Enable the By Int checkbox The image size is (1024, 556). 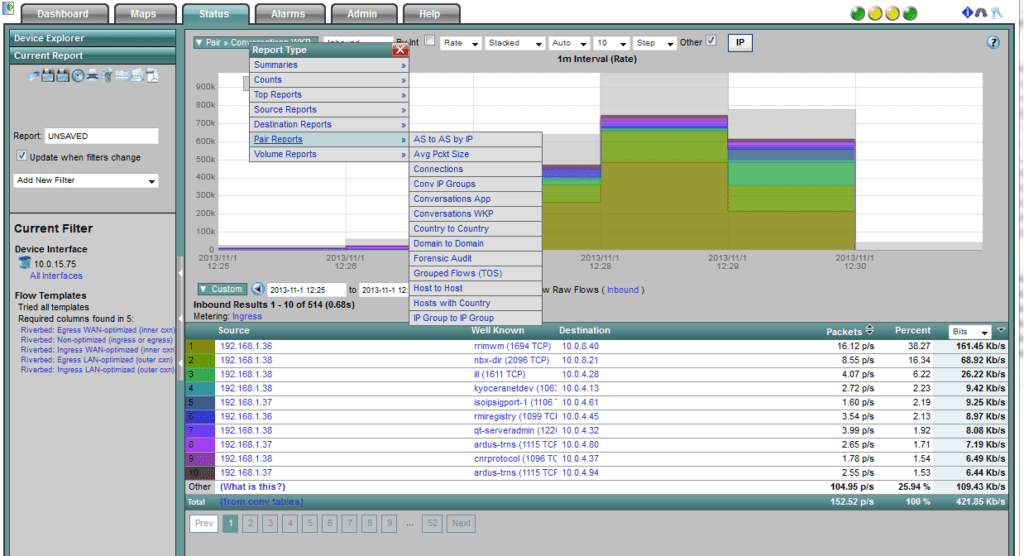[x=429, y=42]
